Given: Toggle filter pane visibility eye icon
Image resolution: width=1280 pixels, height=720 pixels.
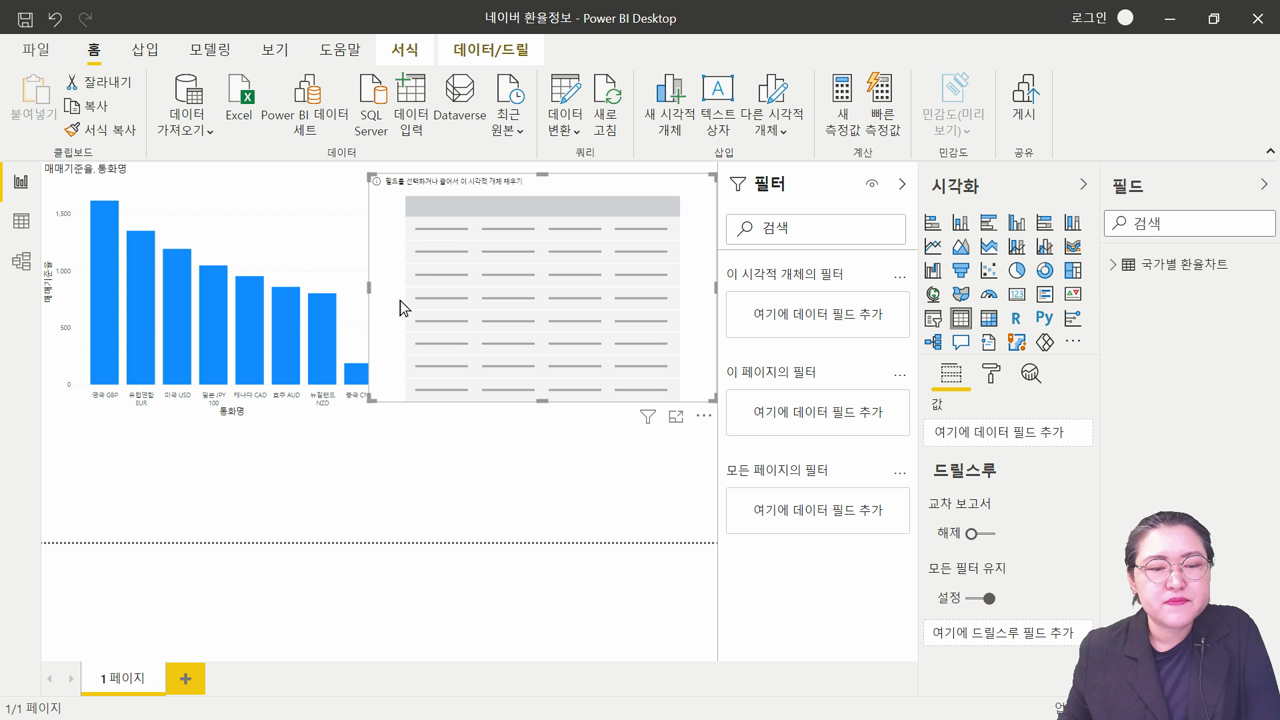Looking at the screenshot, I should coord(872,184).
